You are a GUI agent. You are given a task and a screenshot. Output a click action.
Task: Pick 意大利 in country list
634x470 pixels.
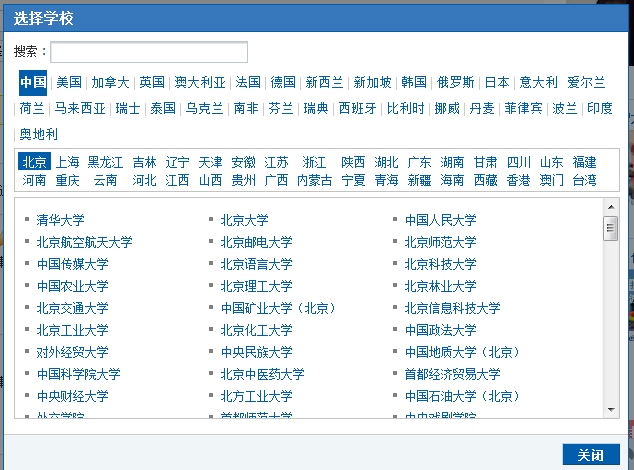tap(538, 83)
